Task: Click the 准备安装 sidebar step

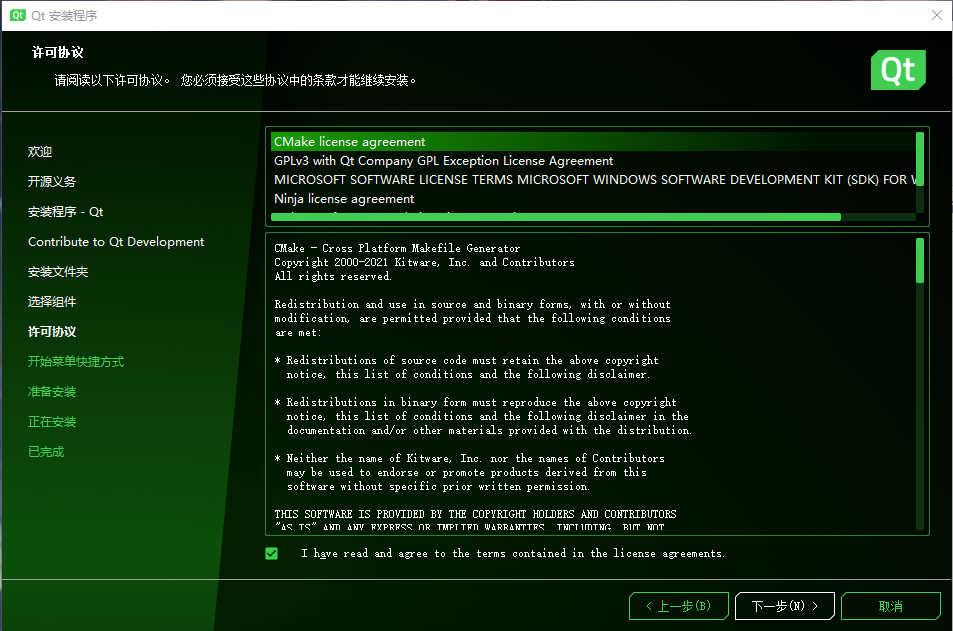Action: pos(52,391)
